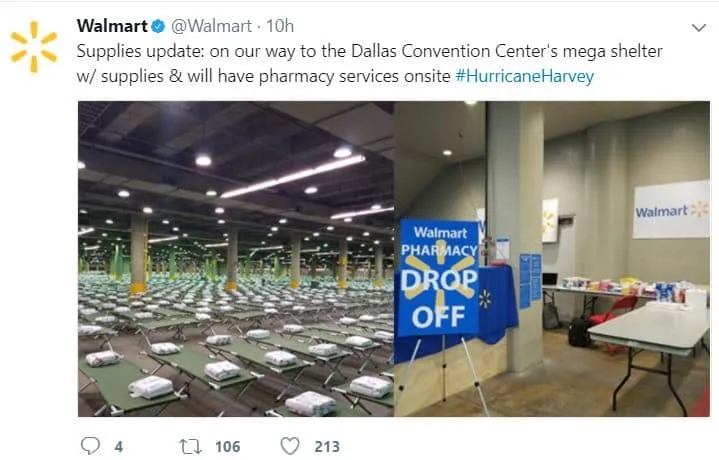The width and height of the screenshot is (719, 460).
Task: Expand the tweet options chevron
Action: coord(698,28)
